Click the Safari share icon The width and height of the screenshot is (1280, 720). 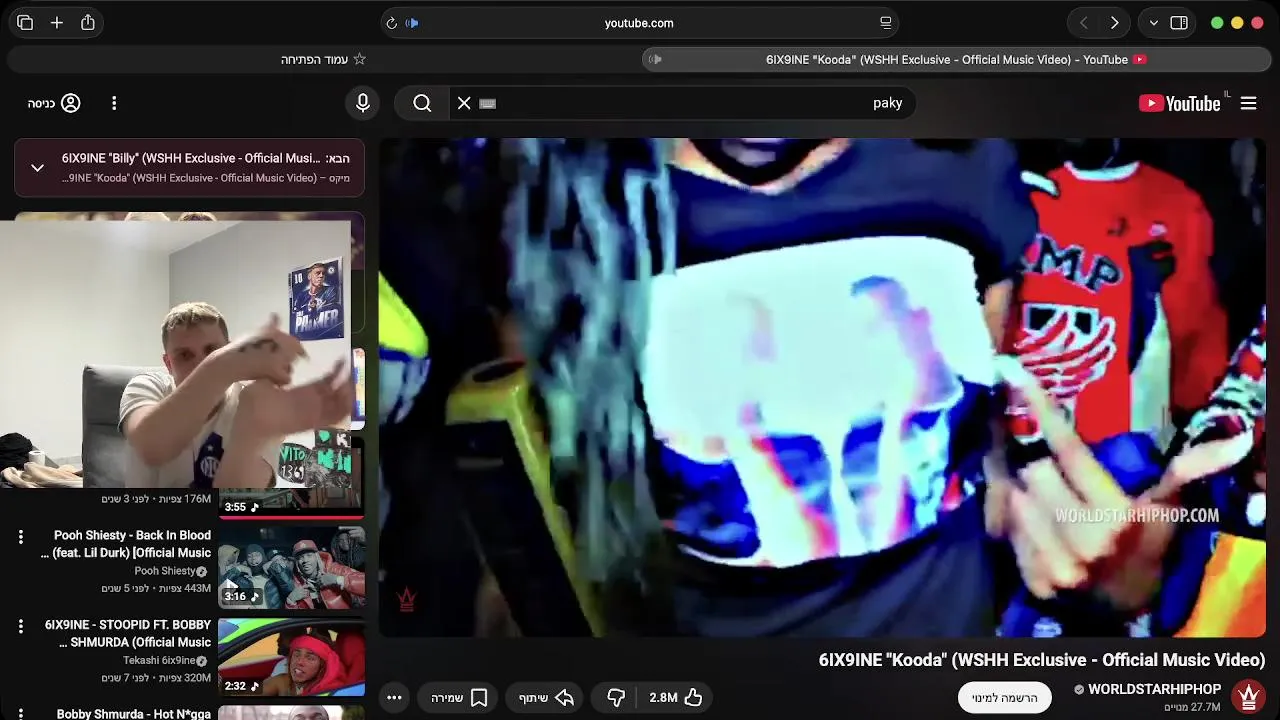point(88,22)
